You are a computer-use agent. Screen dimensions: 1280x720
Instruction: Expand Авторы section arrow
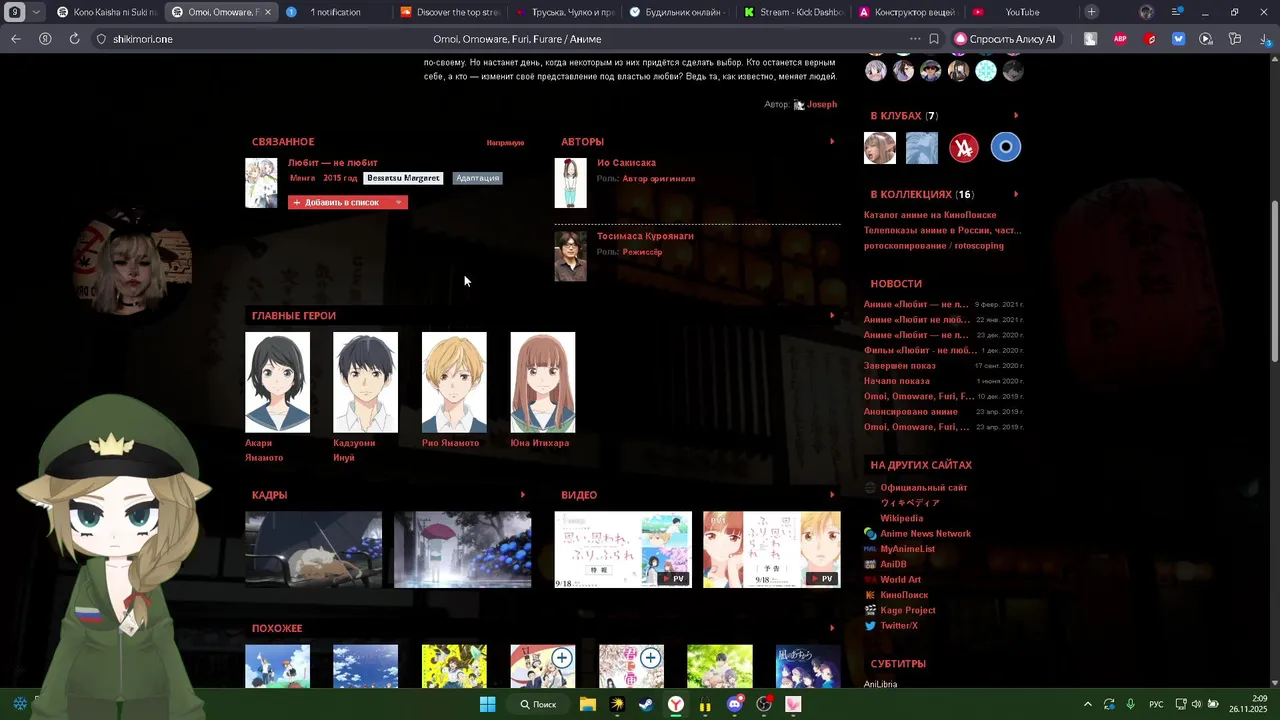[x=832, y=141]
